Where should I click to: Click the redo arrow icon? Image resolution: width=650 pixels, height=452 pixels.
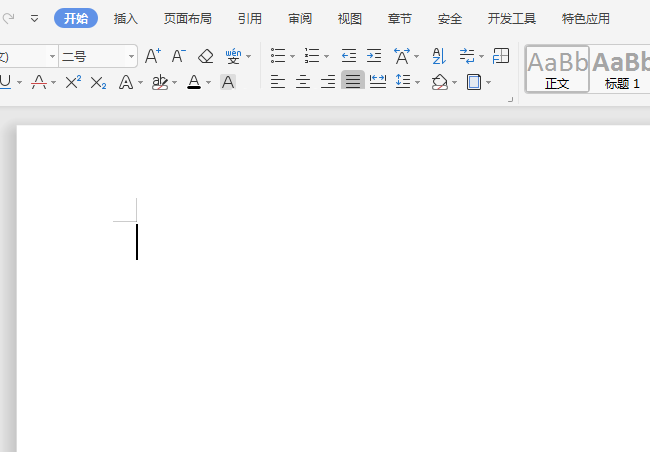coord(8,18)
